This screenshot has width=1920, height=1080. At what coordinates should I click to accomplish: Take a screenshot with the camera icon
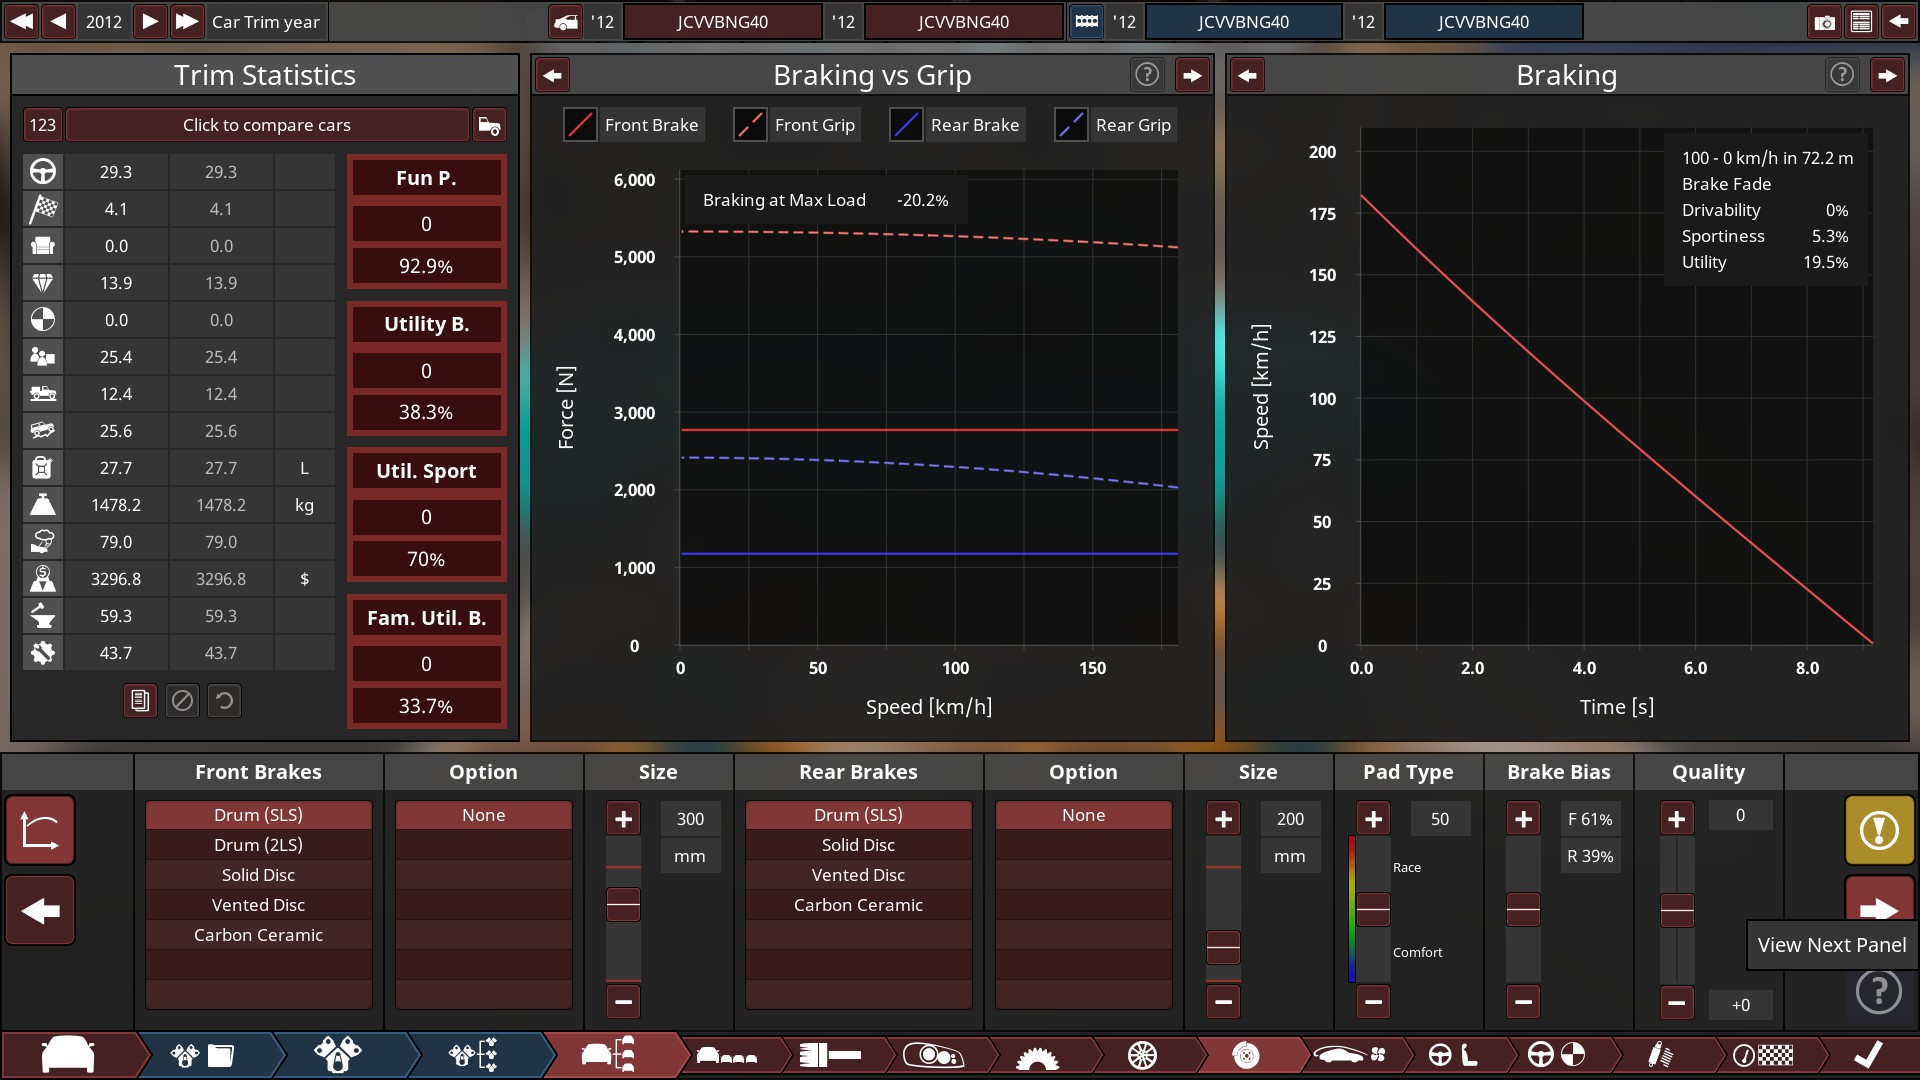point(1825,21)
